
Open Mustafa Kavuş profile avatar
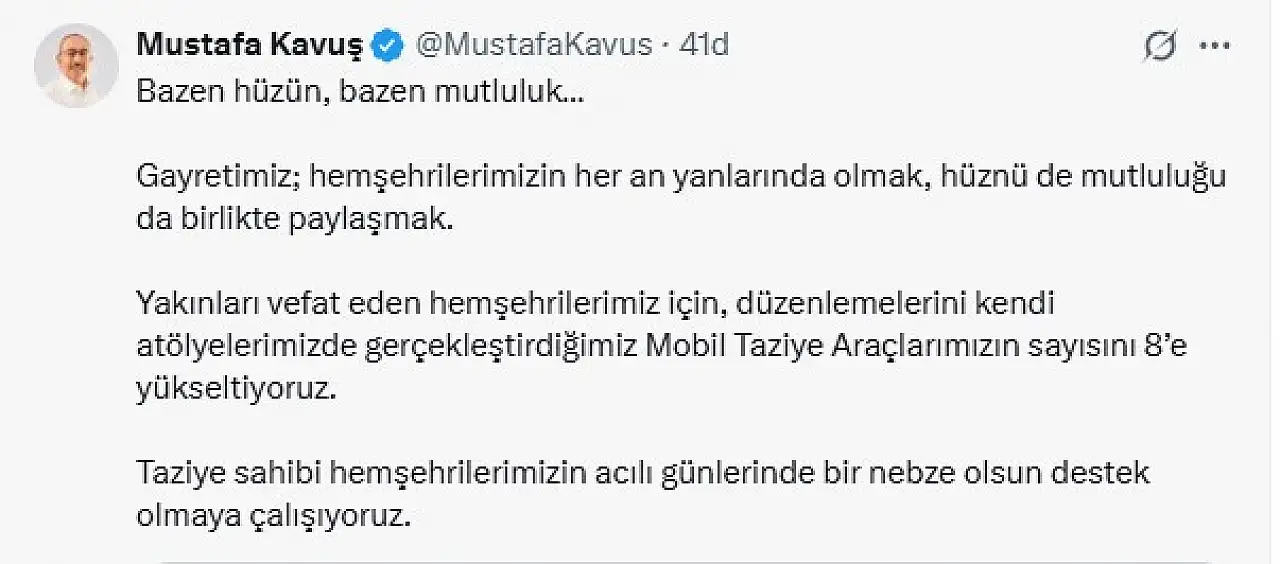point(76,66)
